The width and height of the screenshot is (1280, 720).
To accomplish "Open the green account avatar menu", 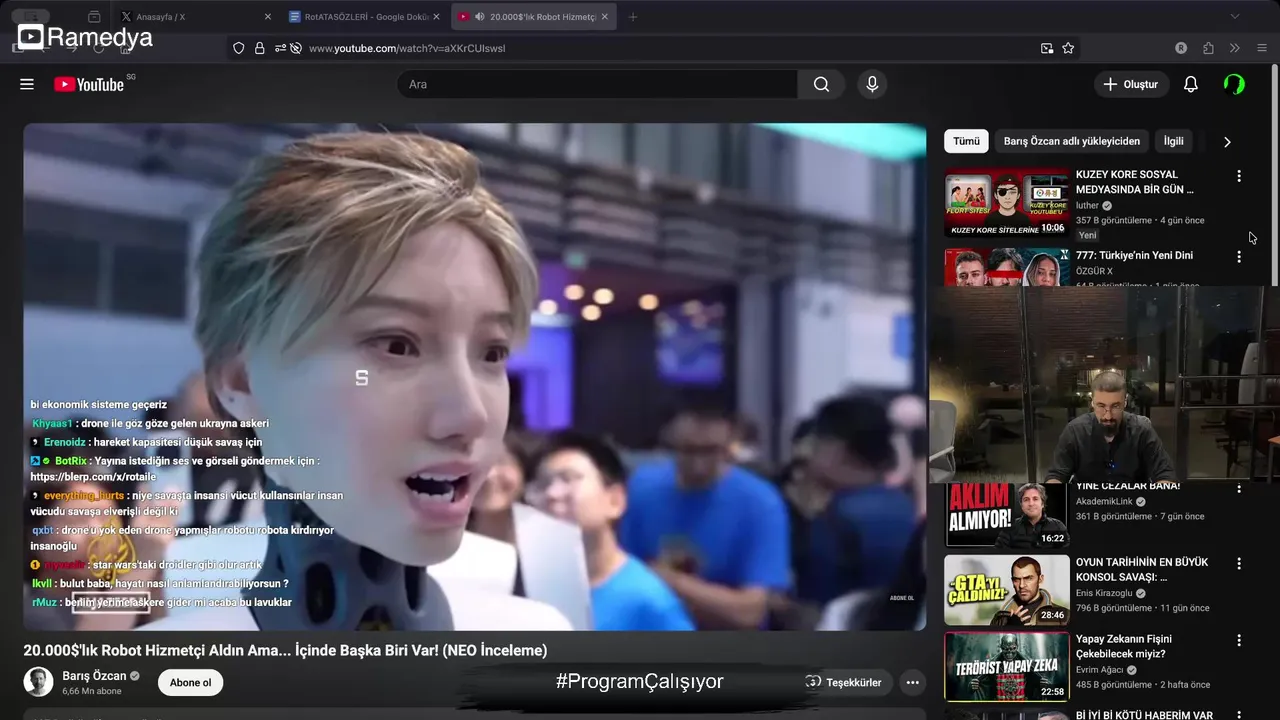I will coord(1234,84).
